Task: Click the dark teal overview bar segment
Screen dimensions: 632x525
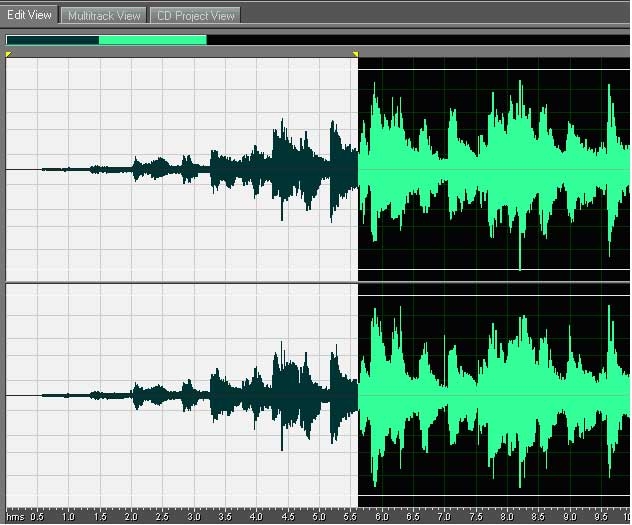Action: pos(53,40)
